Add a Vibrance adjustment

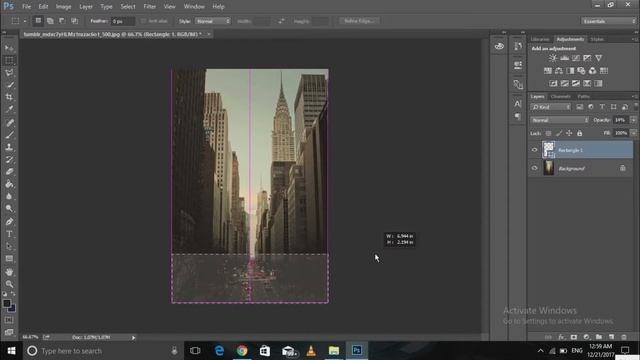598,58
